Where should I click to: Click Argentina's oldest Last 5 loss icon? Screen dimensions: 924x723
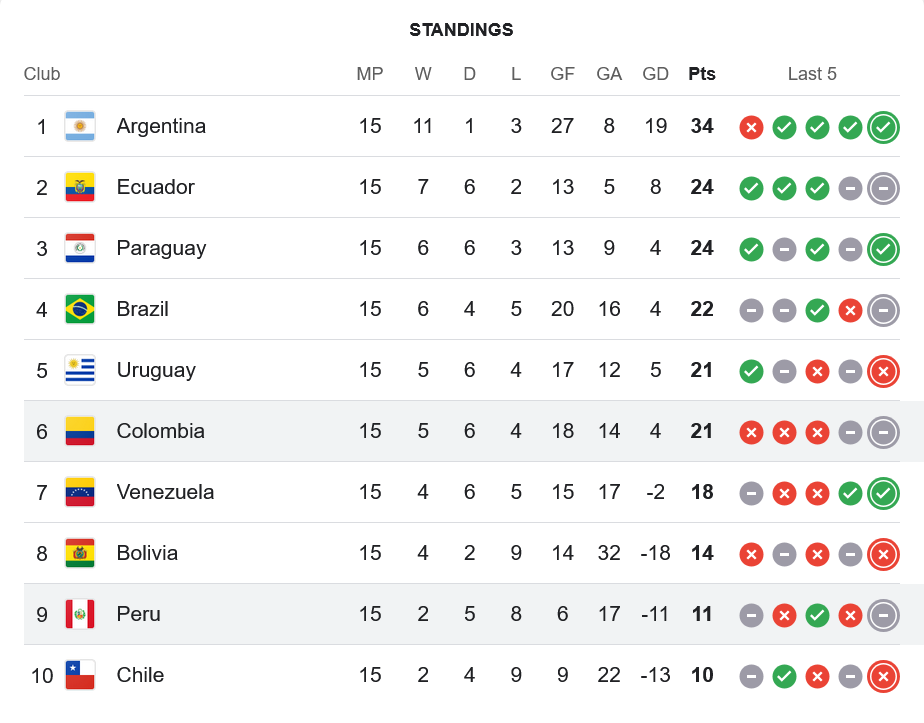(x=751, y=127)
